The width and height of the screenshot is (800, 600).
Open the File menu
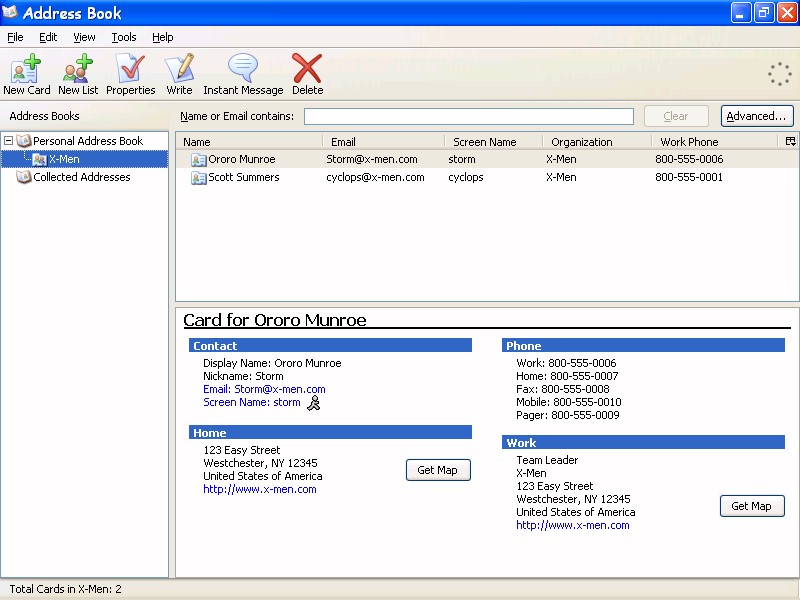point(15,37)
